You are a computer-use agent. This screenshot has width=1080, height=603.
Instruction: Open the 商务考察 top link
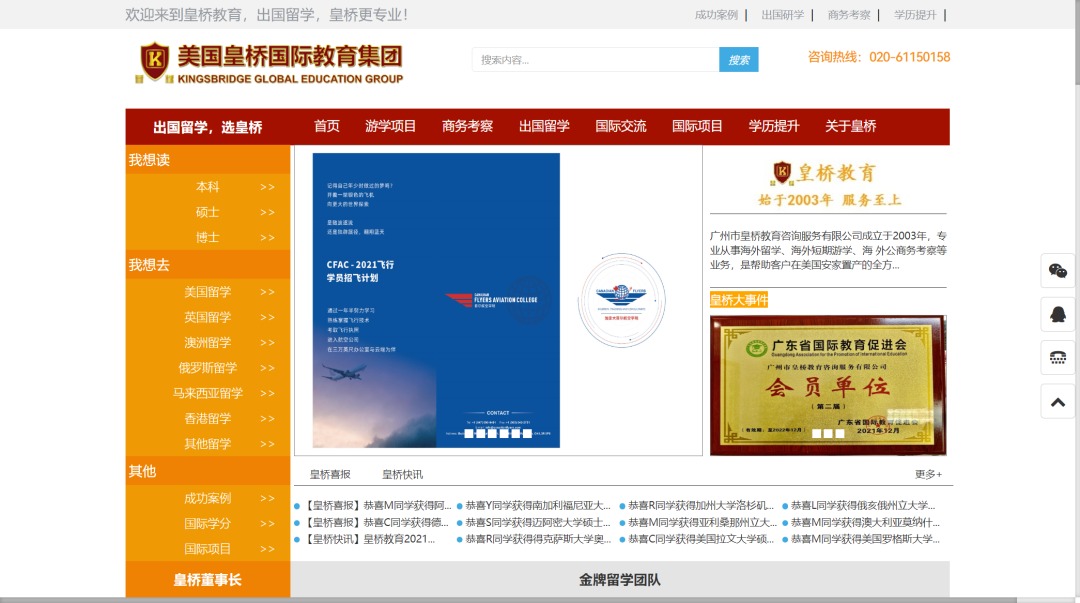pos(849,14)
